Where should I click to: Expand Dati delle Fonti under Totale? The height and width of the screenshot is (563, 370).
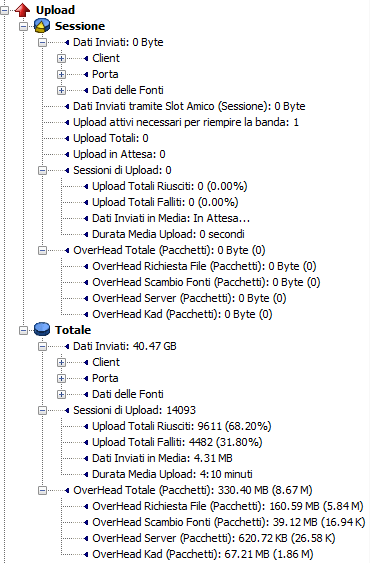(61, 394)
